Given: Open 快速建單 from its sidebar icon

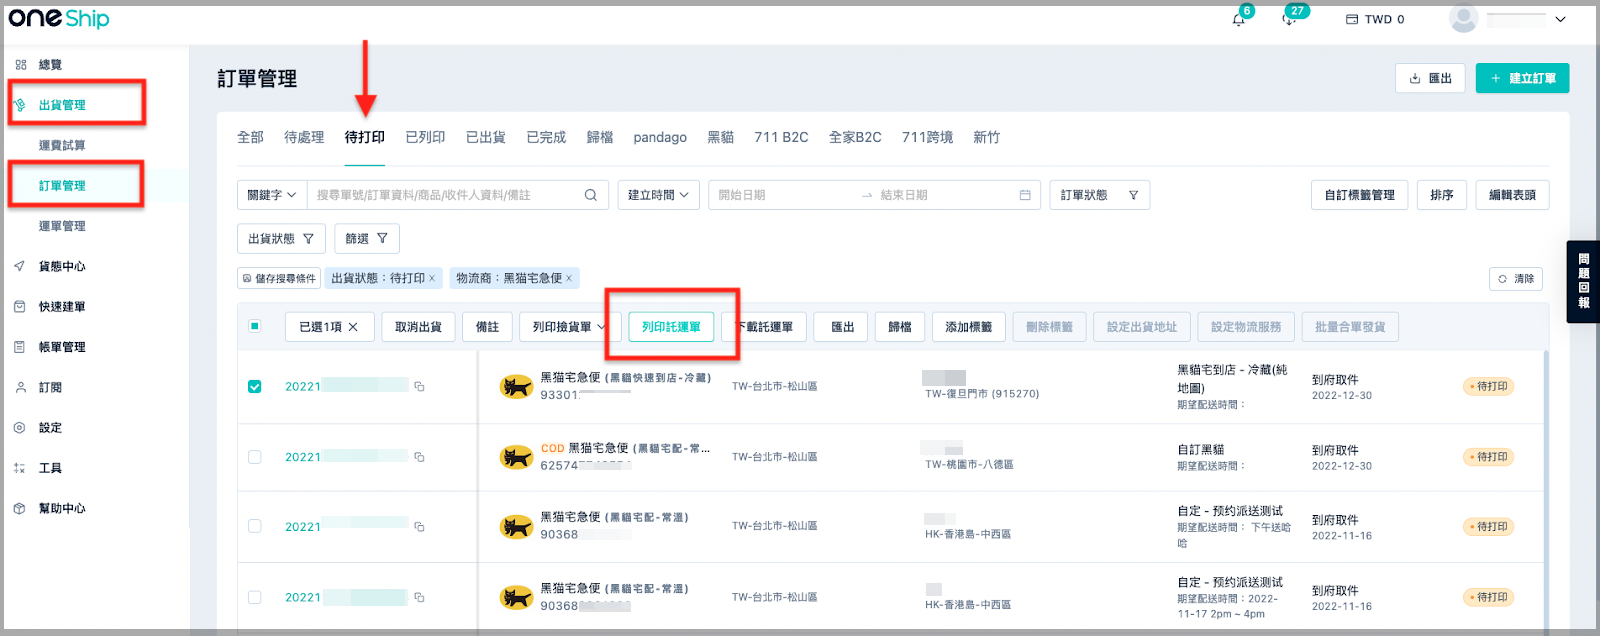Looking at the screenshot, I should tap(20, 307).
